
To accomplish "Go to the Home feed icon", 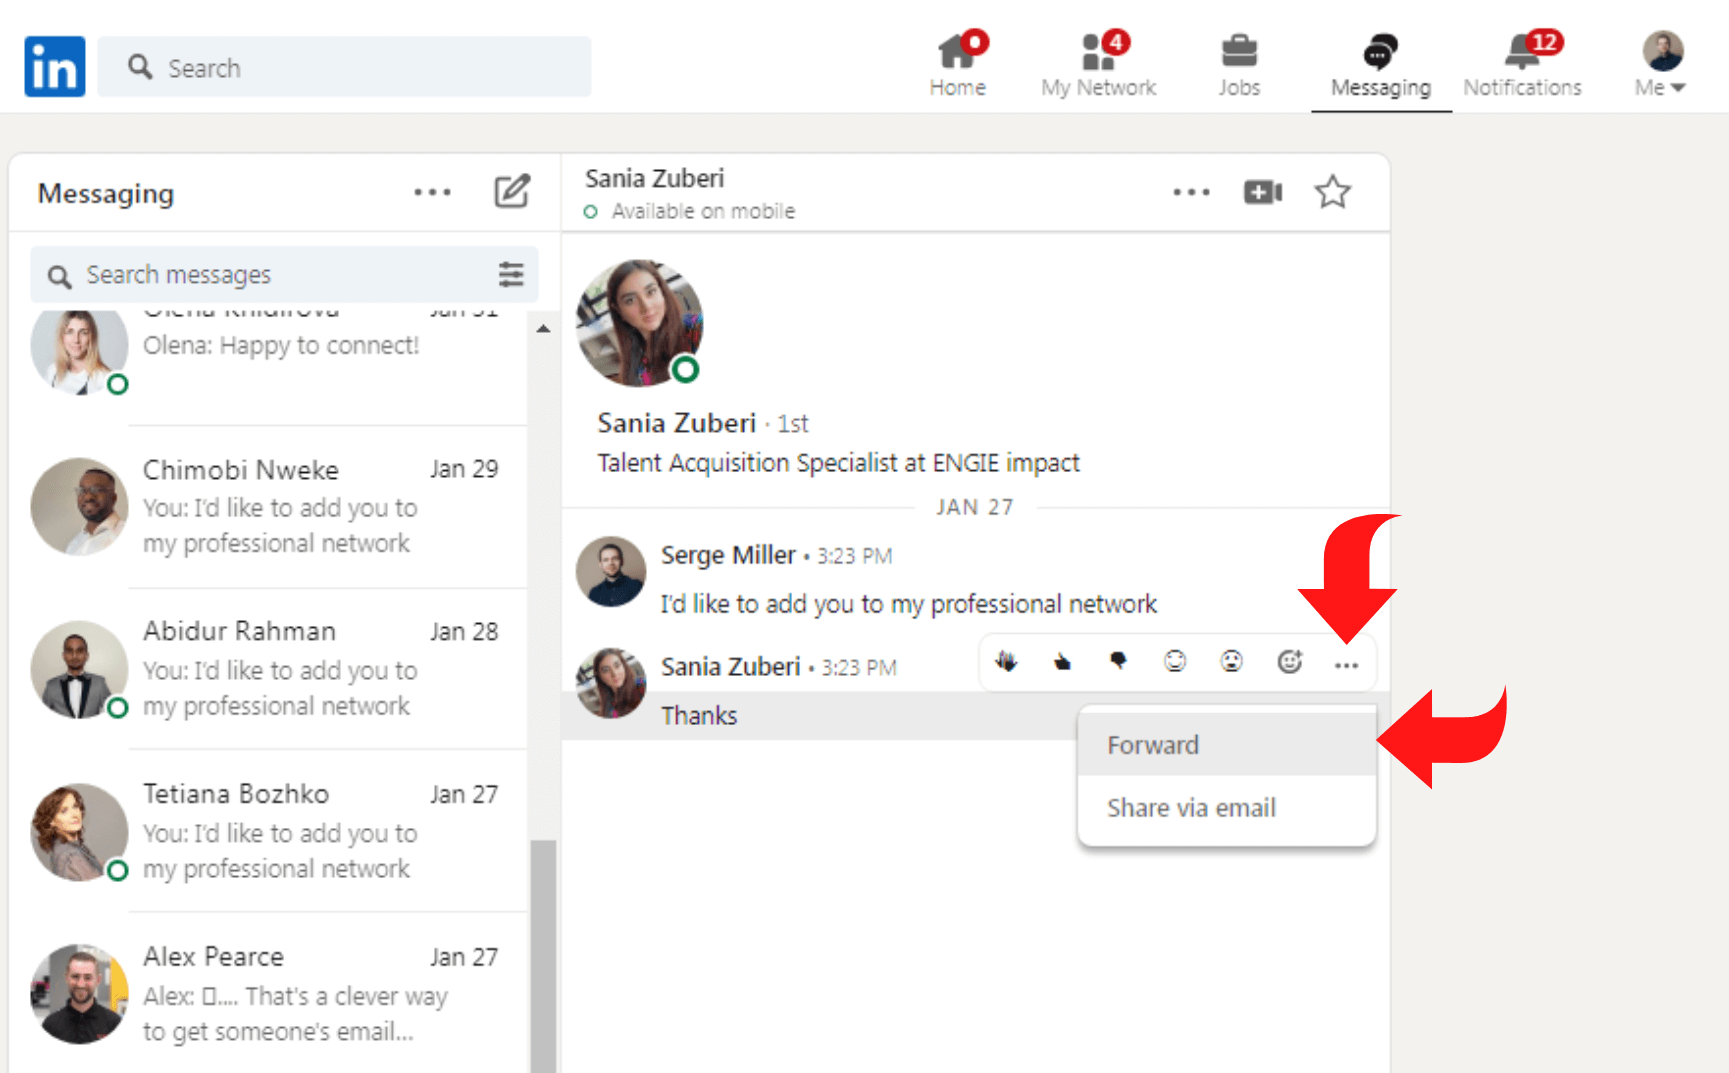I will coord(957,62).
